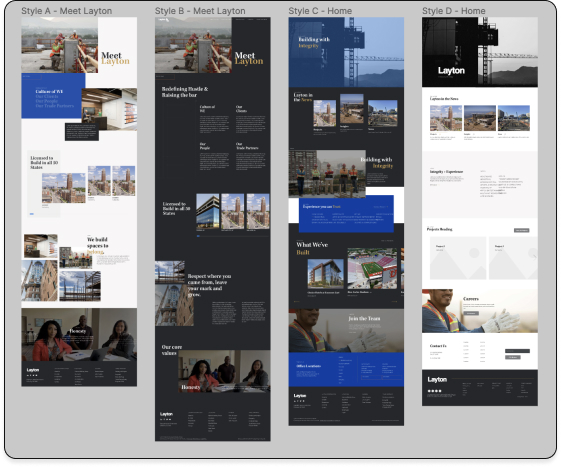Click the dark button beside Projects Heading in Style D
561x467 pixels.
point(522,230)
